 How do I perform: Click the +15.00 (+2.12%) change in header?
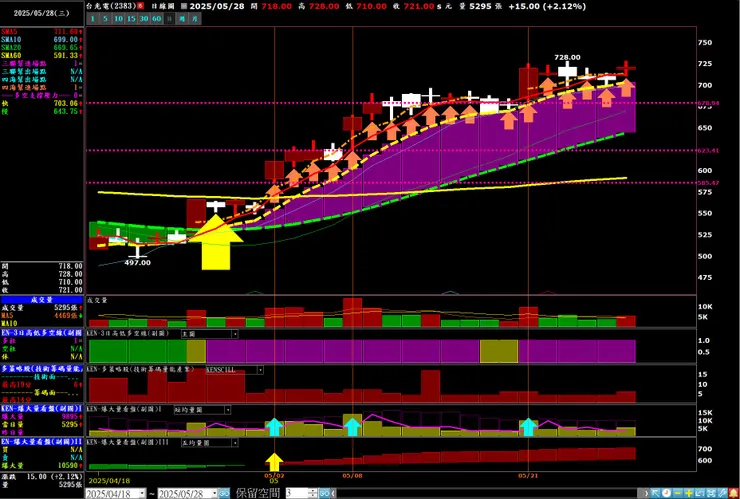[x=547, y=6]
